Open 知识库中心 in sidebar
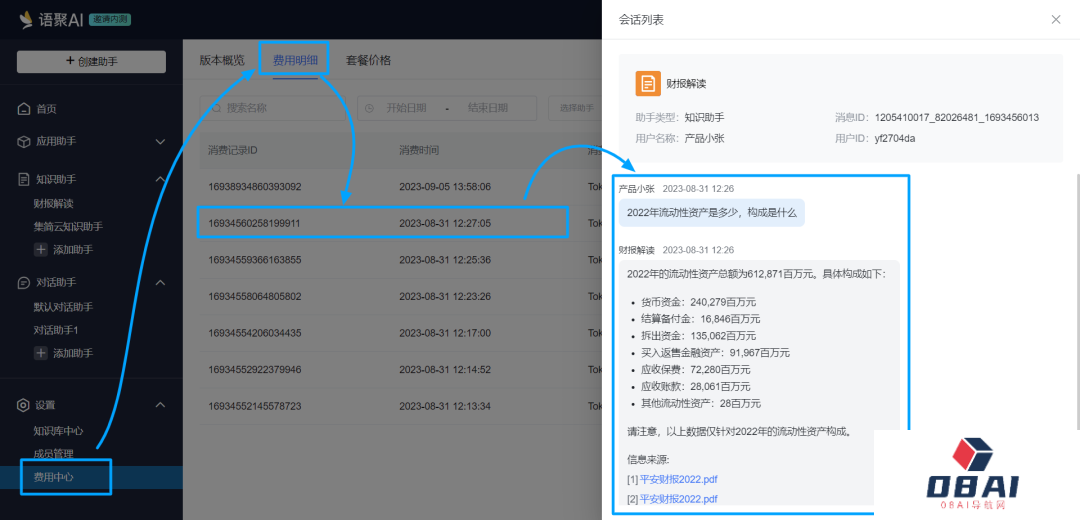Image resolution: width=1080 pixels, height=520 pixels. [58, 430]
